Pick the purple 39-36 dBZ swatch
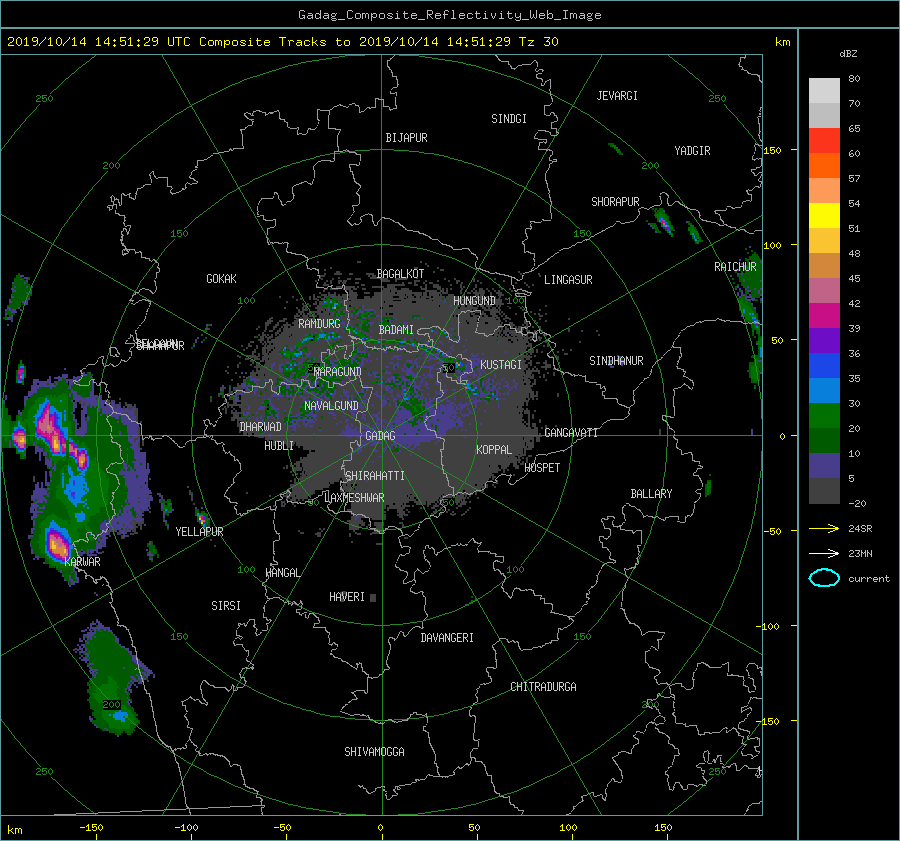The width and height of the screenshot is (900, 841). pos(824,341)
